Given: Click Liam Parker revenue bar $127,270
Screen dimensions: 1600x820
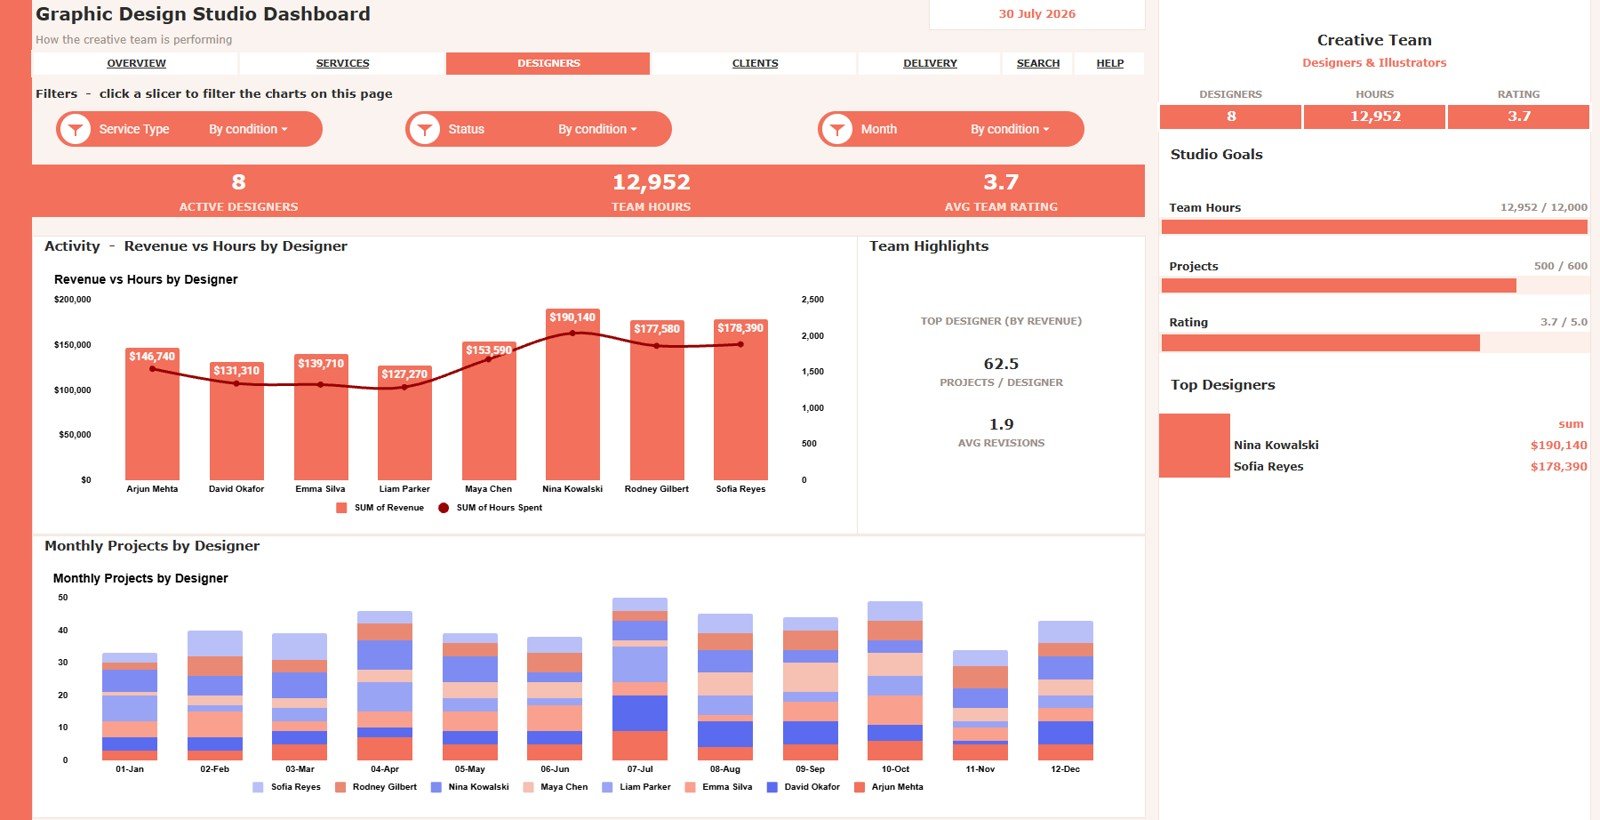Looking at the screenshot, I should pyautogui.click(x=404, y=423).
